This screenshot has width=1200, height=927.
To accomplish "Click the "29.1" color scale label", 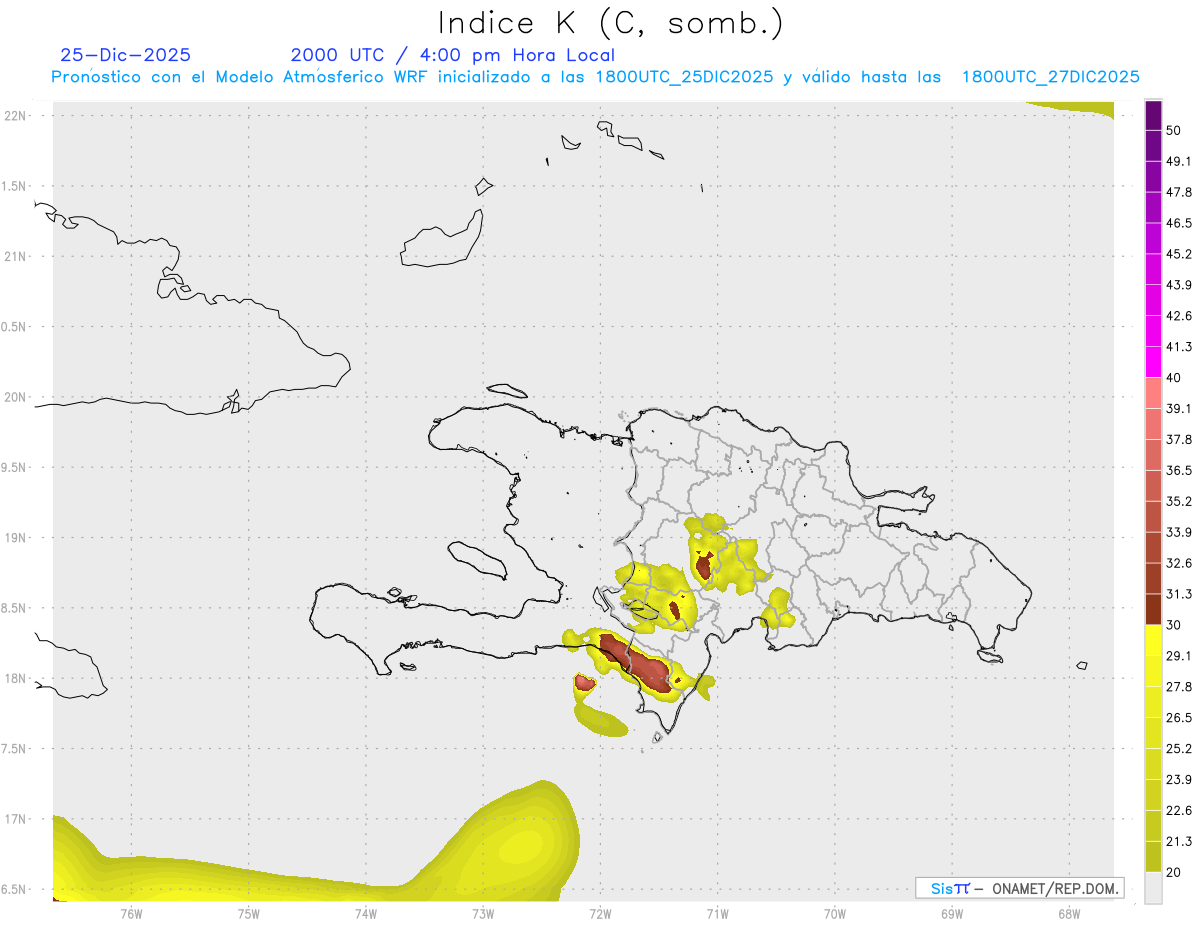I will pyautogui.click(x=1179, y=656).
